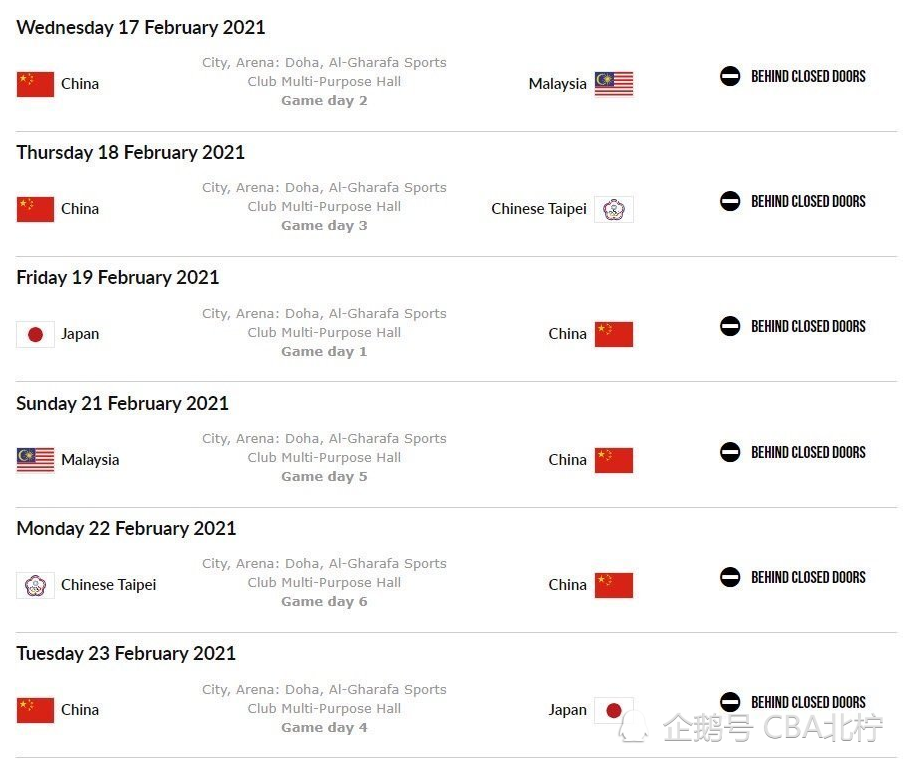903x759 pixels.
Task: Select the Monday 22 February 2021 heading
Action: [x=126, y=529]
